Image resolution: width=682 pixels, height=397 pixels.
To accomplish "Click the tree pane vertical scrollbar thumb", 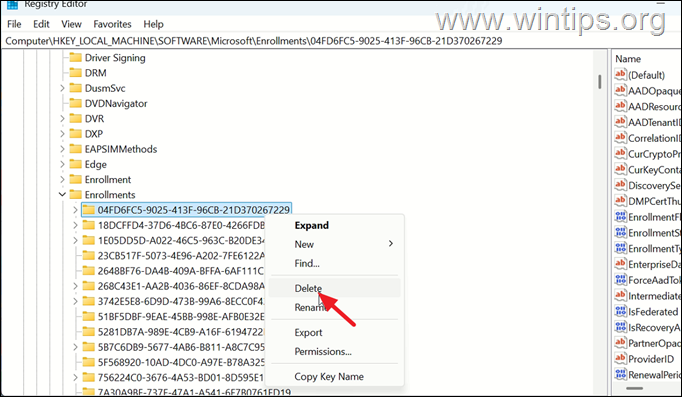I will tap(600, 81).
